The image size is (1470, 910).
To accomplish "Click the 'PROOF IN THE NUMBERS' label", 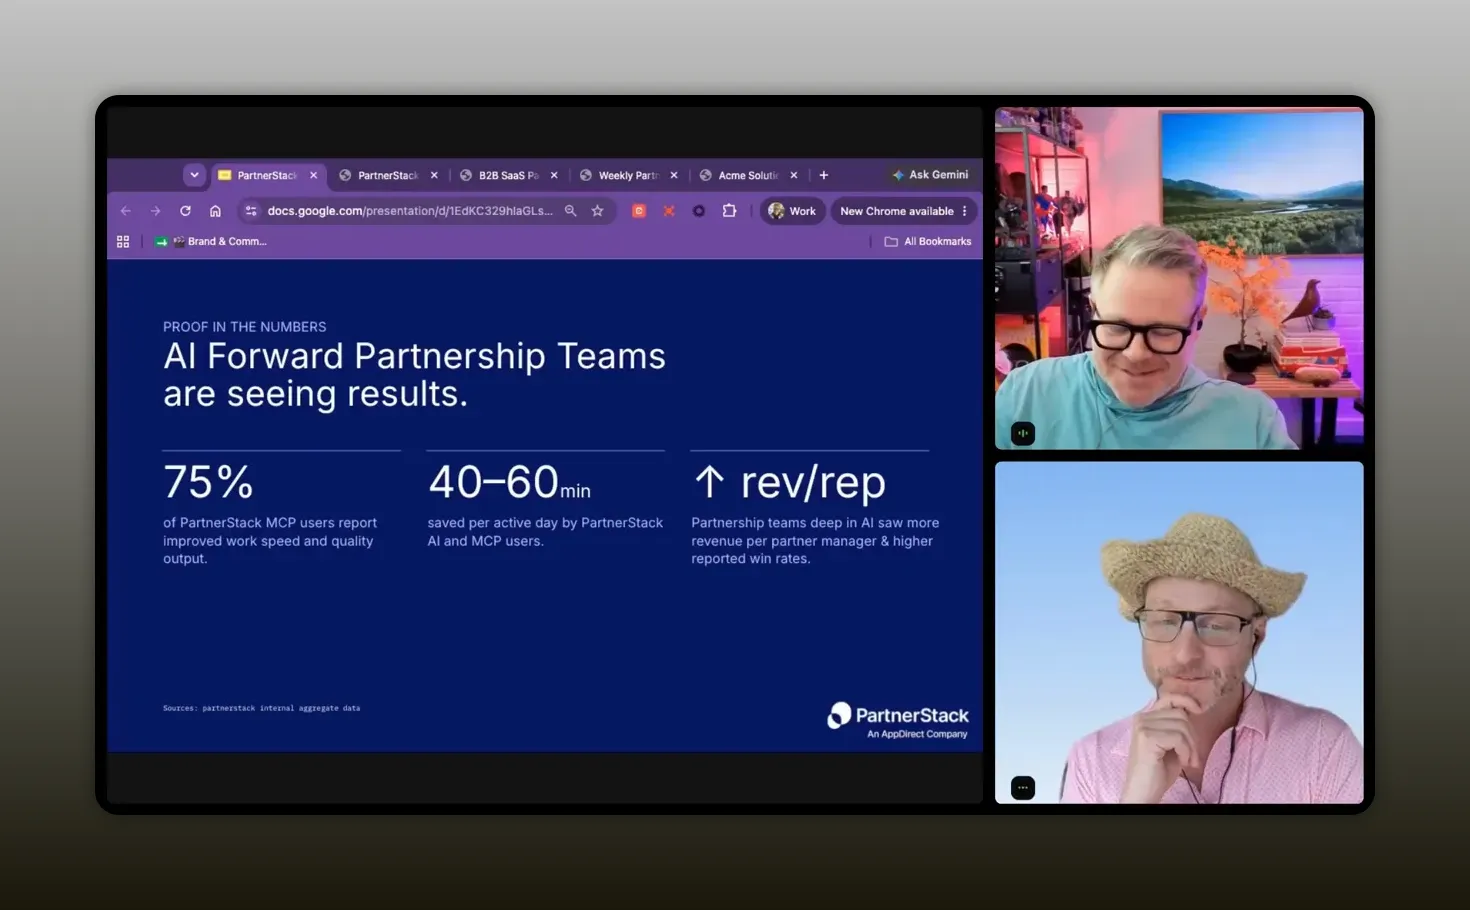I will coord(245,327).
